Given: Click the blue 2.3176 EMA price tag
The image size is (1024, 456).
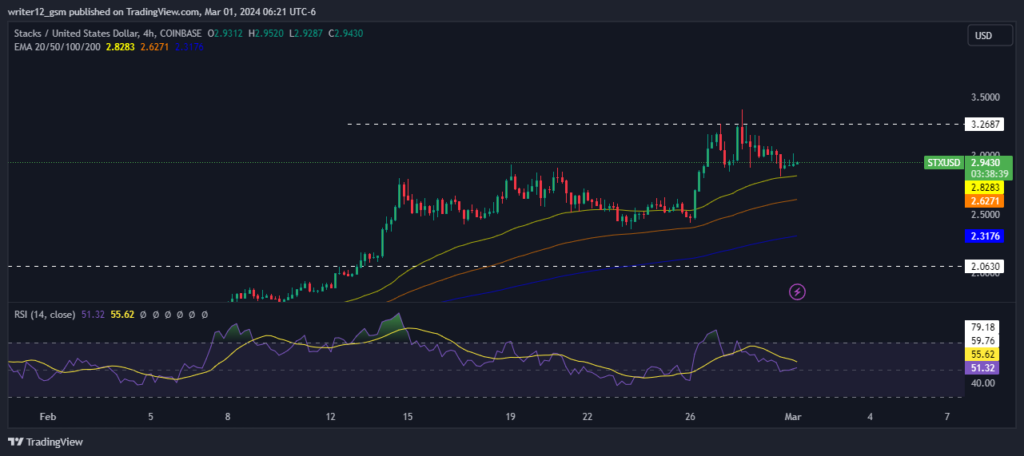Looking at the screenshot, I should click(985, 236).
